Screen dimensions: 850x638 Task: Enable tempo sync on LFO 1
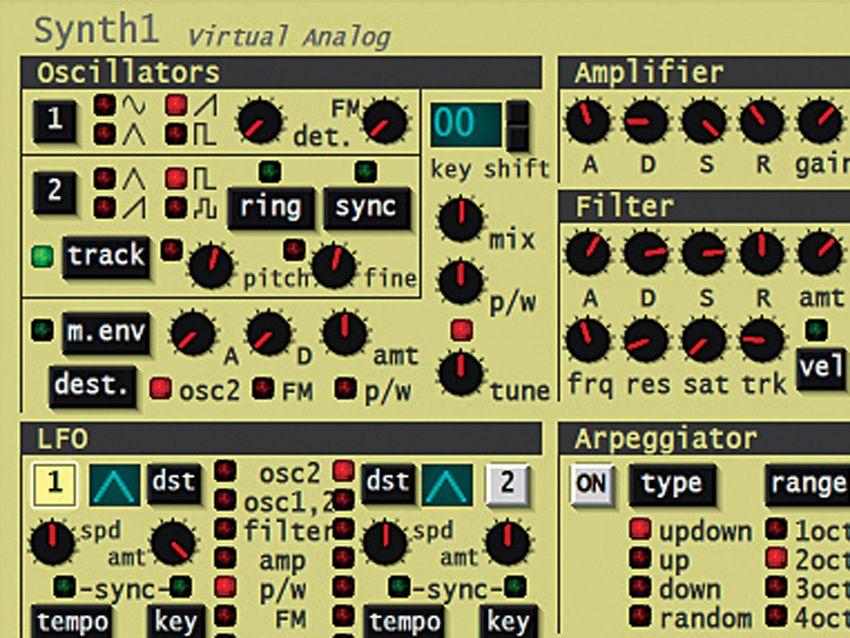(x=71, y=622)
